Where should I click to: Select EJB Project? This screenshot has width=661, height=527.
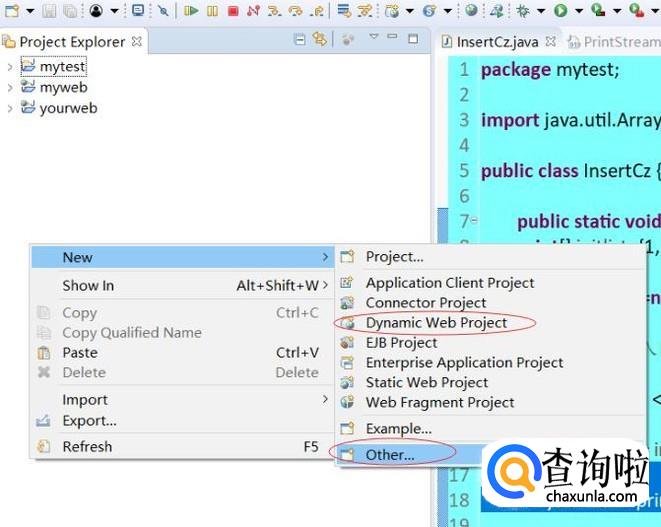[x=491, y=342]
